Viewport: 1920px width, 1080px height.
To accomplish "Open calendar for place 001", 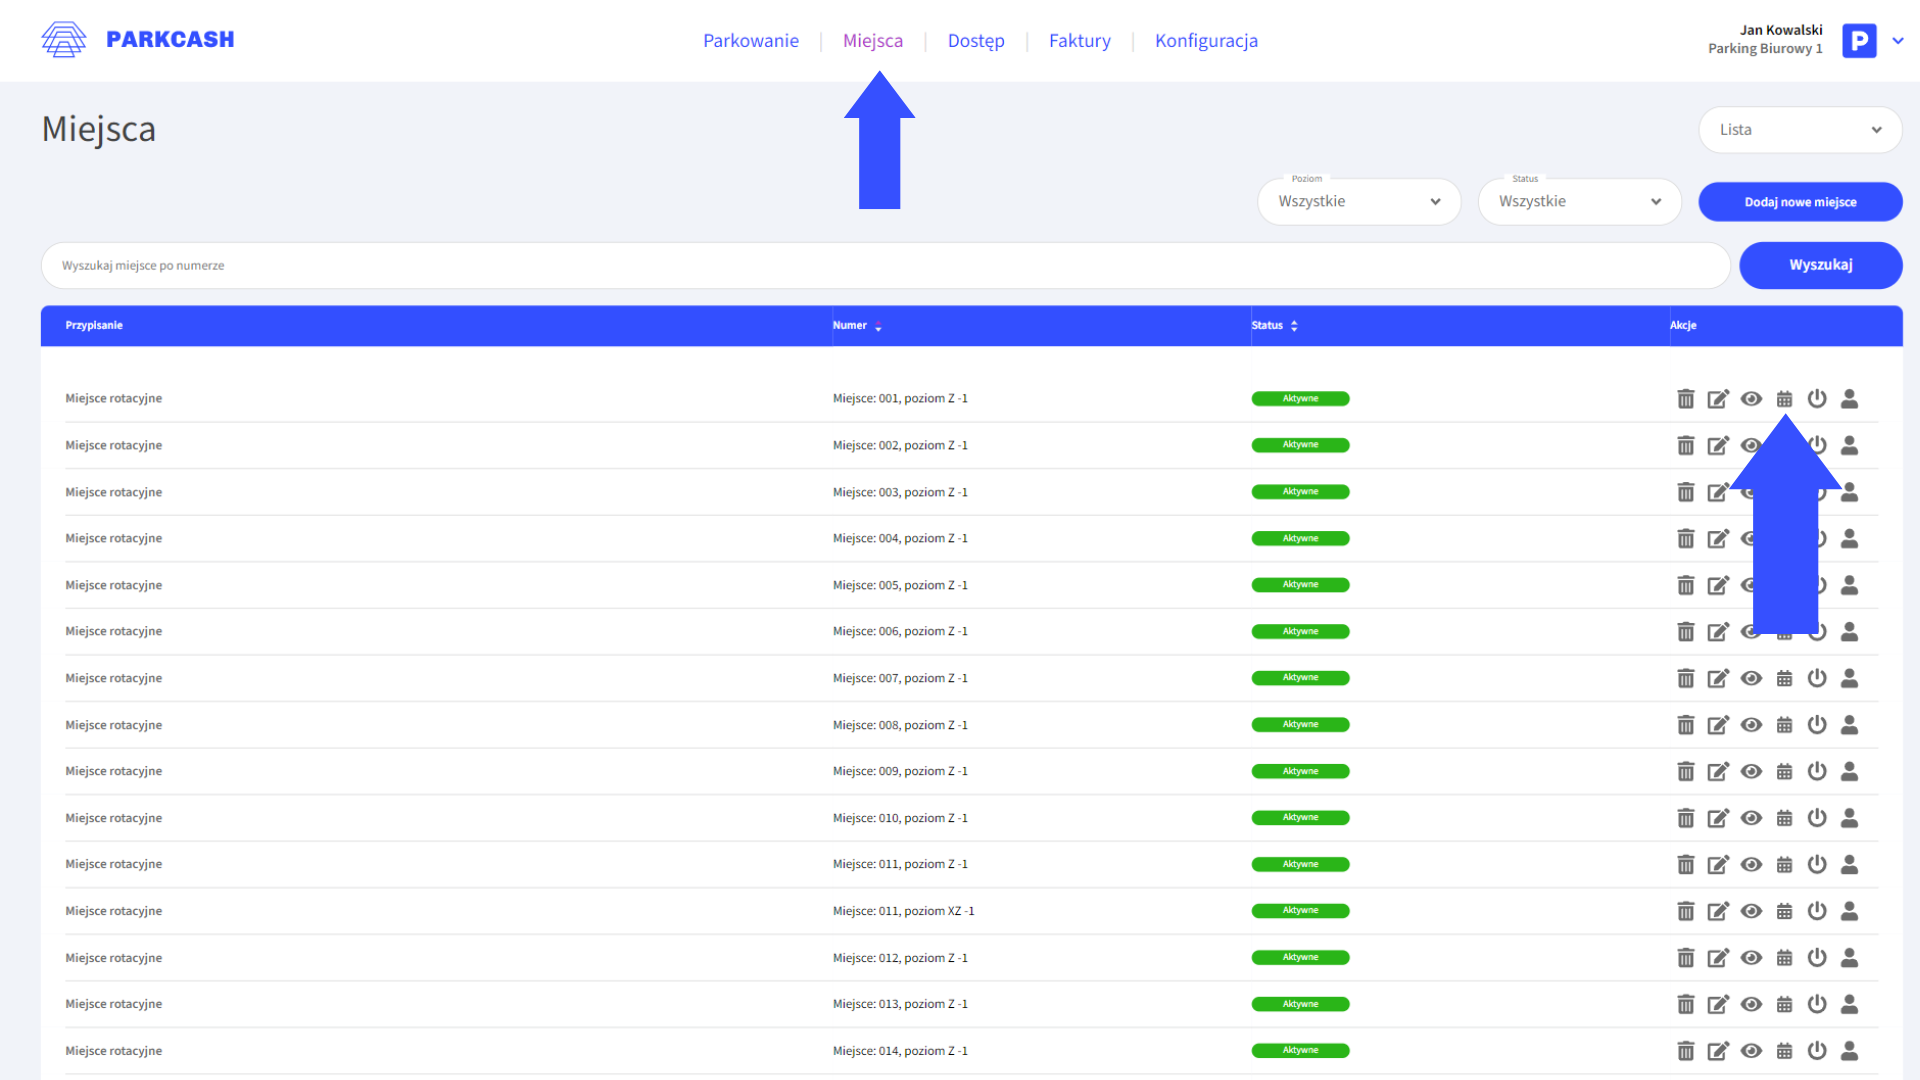I will point(1784,399).
